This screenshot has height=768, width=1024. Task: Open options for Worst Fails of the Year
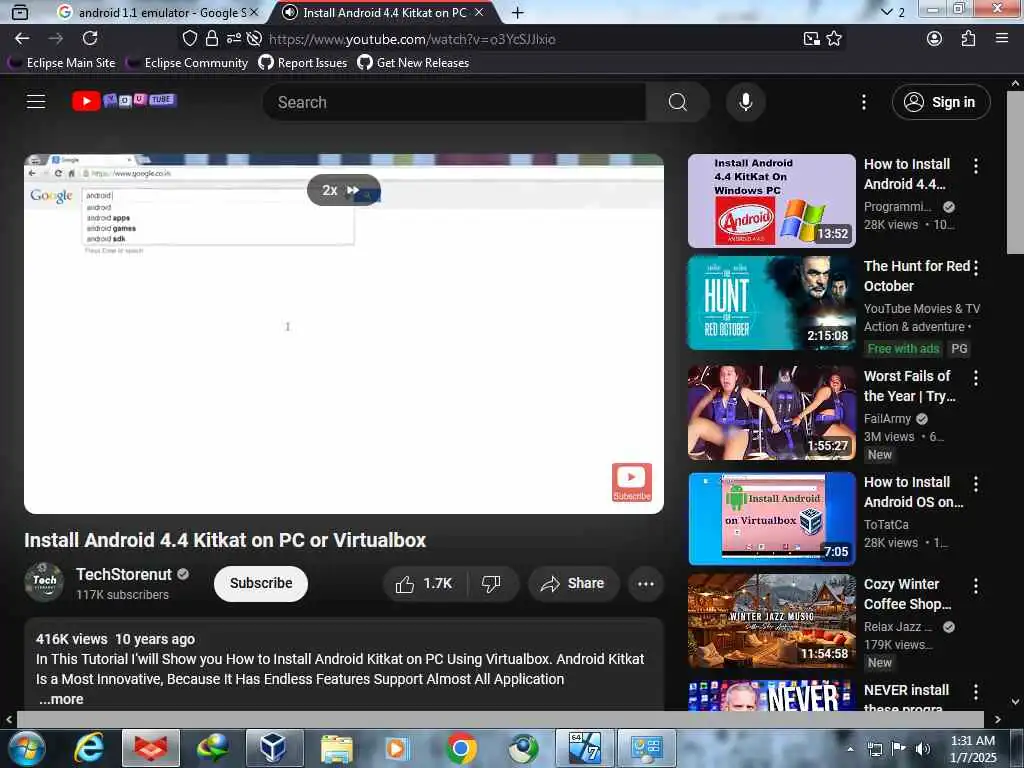coord(976,377)
